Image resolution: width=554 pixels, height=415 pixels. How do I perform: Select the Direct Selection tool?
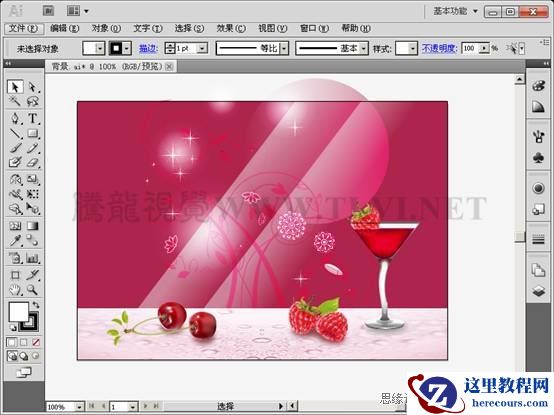point(33,87)
